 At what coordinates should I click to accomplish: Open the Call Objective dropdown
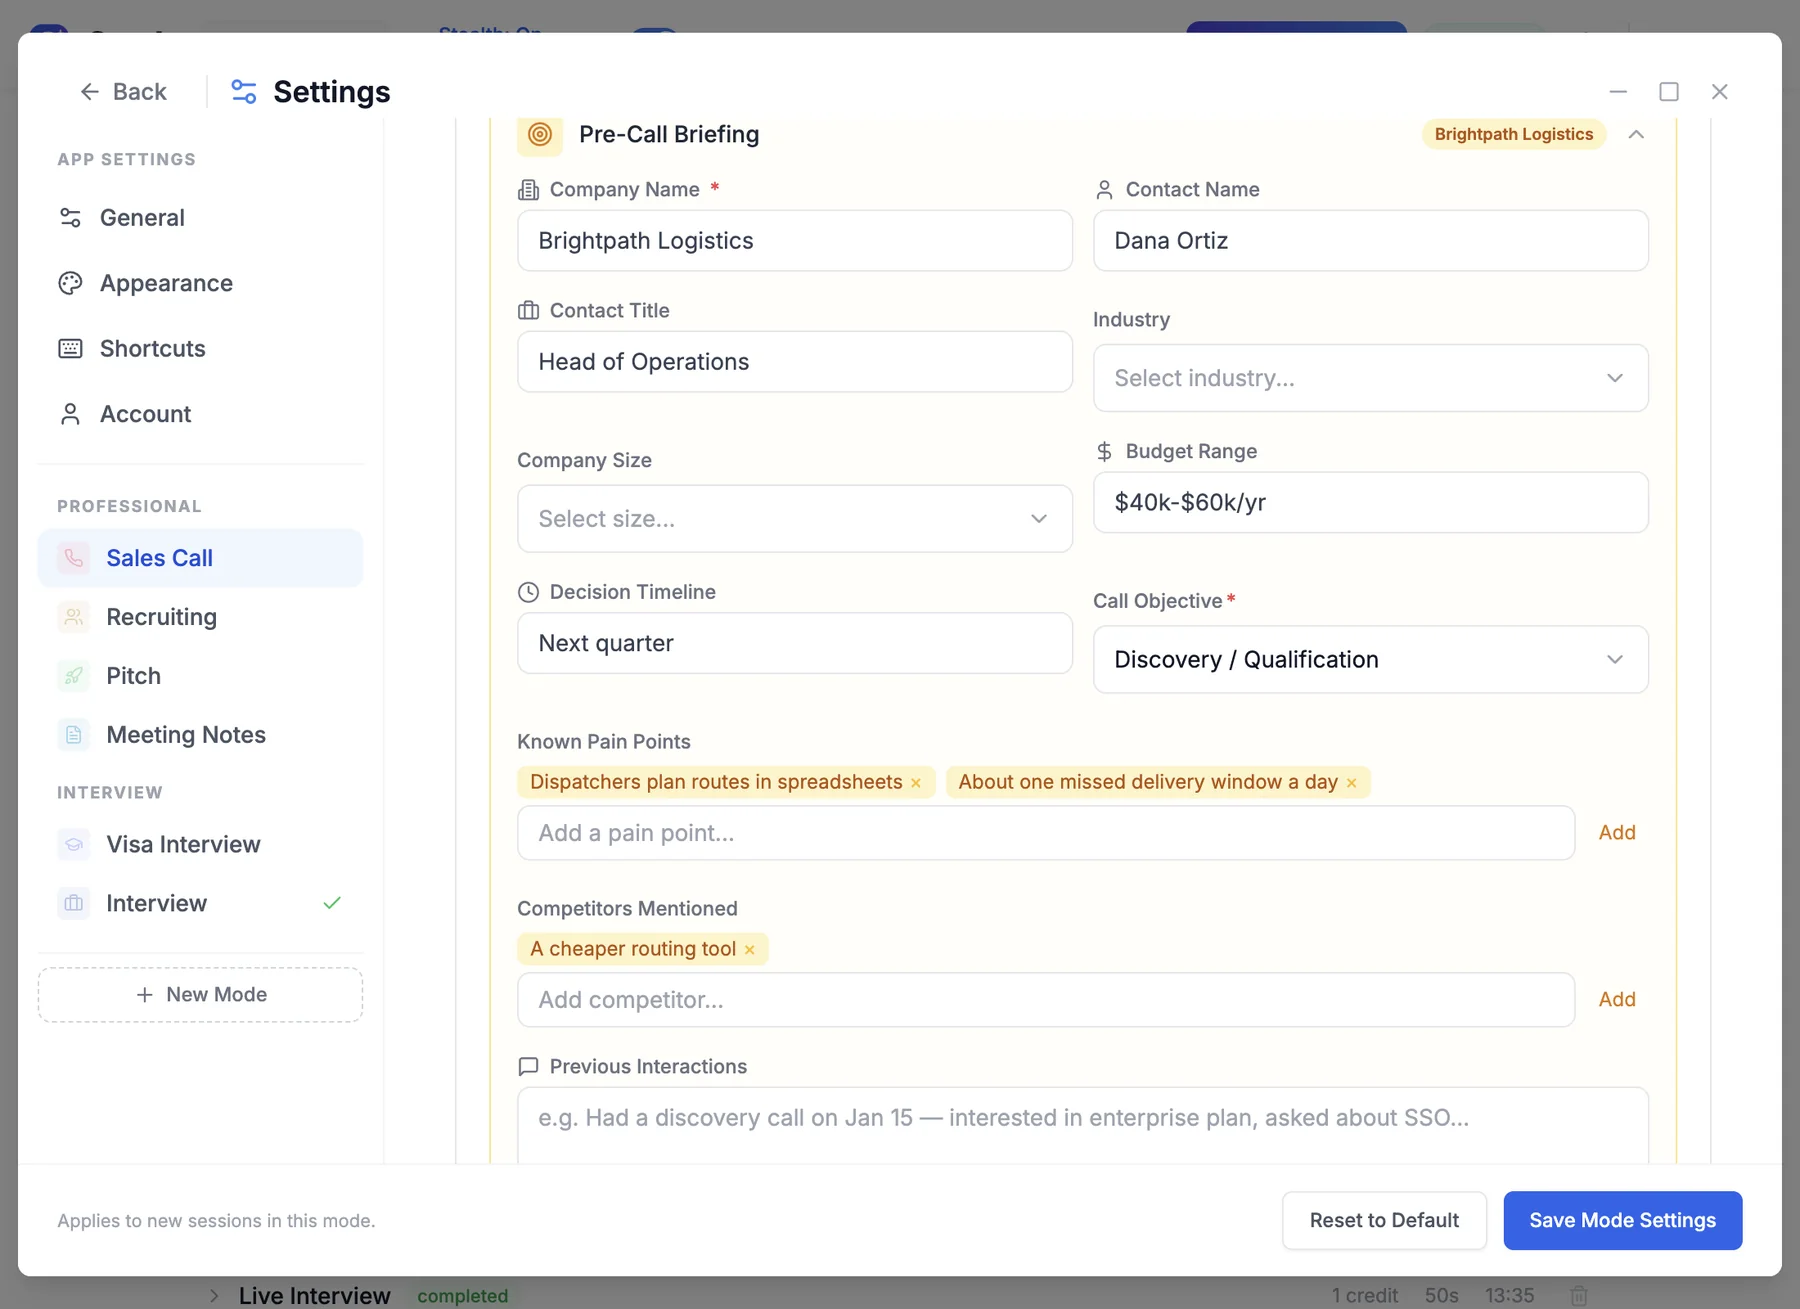pyautogui.click(x=1370, y=660)
